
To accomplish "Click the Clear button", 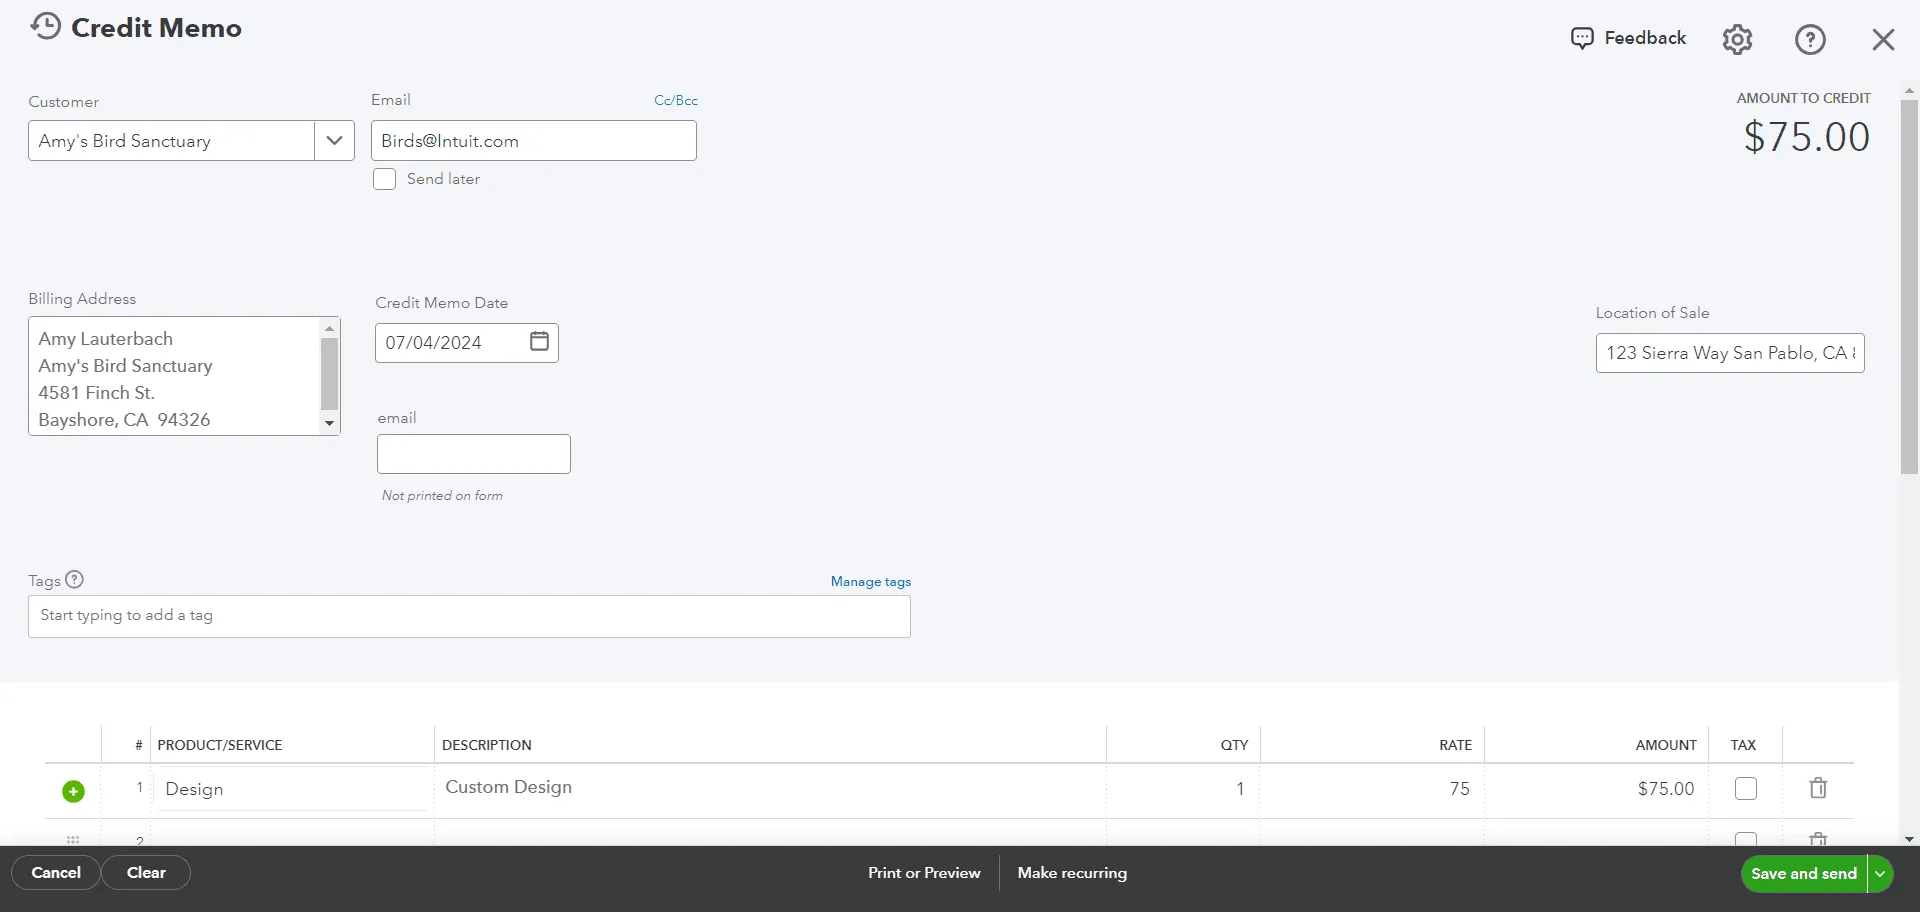I will (146, 872).
